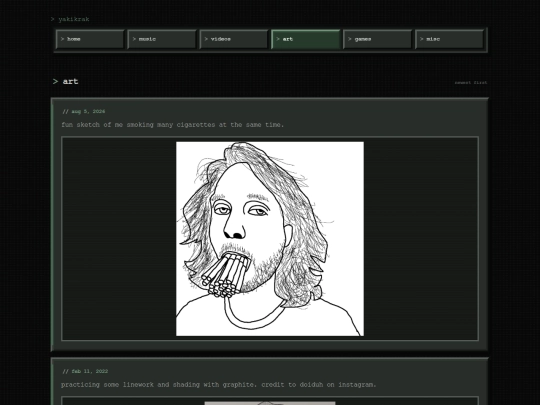Open the videos tab
The height and width of the screenshot is (405, 540).
coord(234,39)
